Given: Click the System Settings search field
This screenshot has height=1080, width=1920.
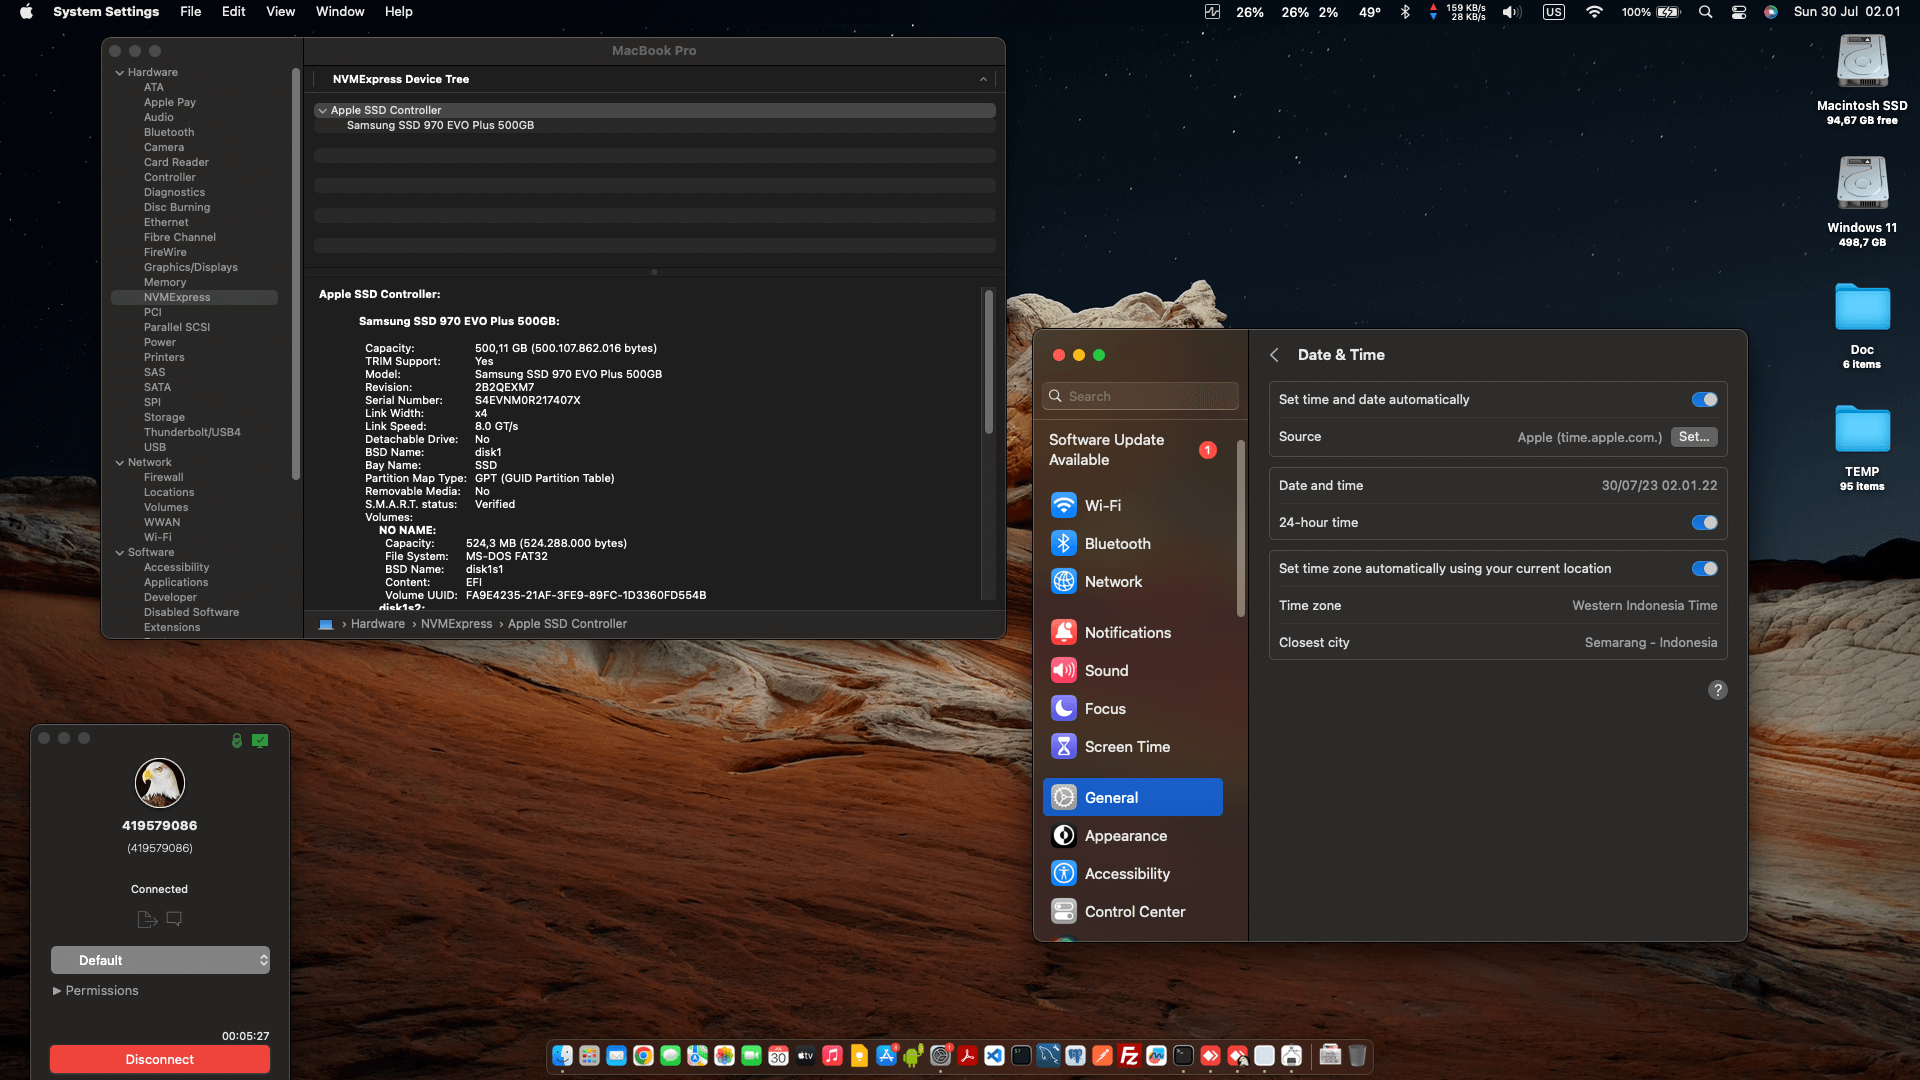Looking at the screenshot, I should pos(1140,397).
